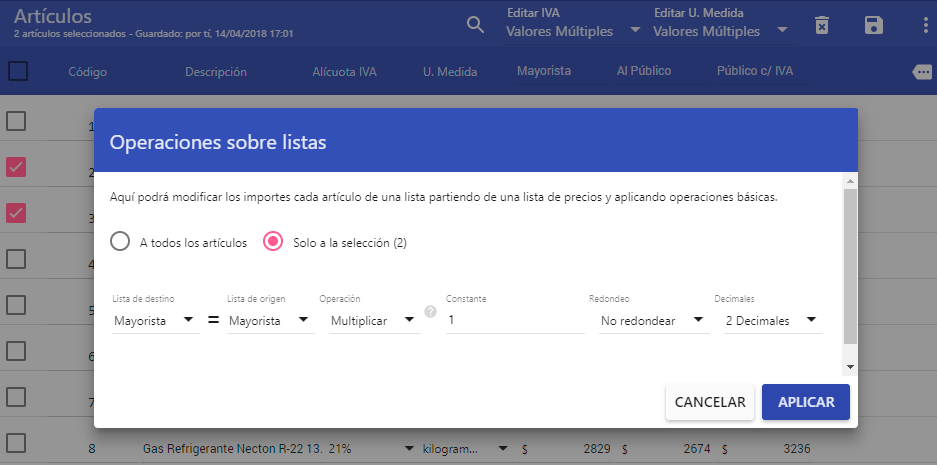Screen dimensions: 937x465
Task: Click the save floppy disk icon
Action: pyautogui.click(x=874, y=25)
